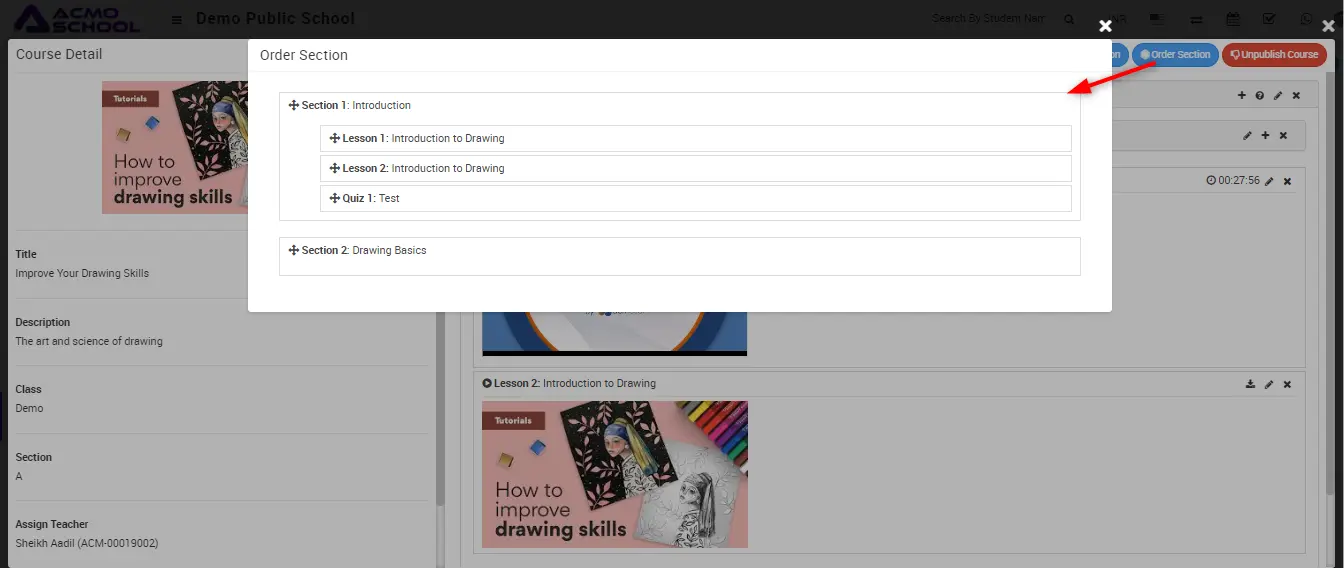Click the Section 2: Drawing Basics move handle
The height and width of the screenshot is (568, 1344).
coord(294,251)
